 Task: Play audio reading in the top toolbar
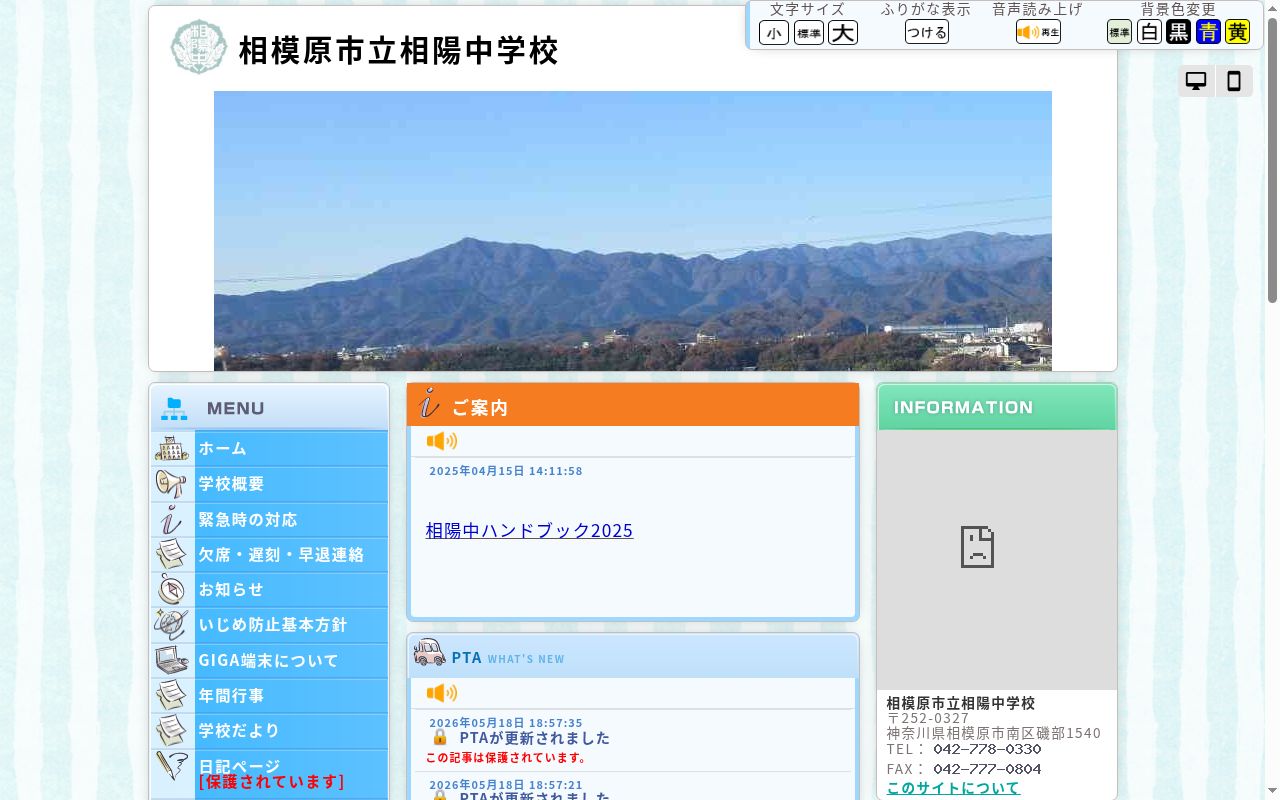coord(1038,32)
